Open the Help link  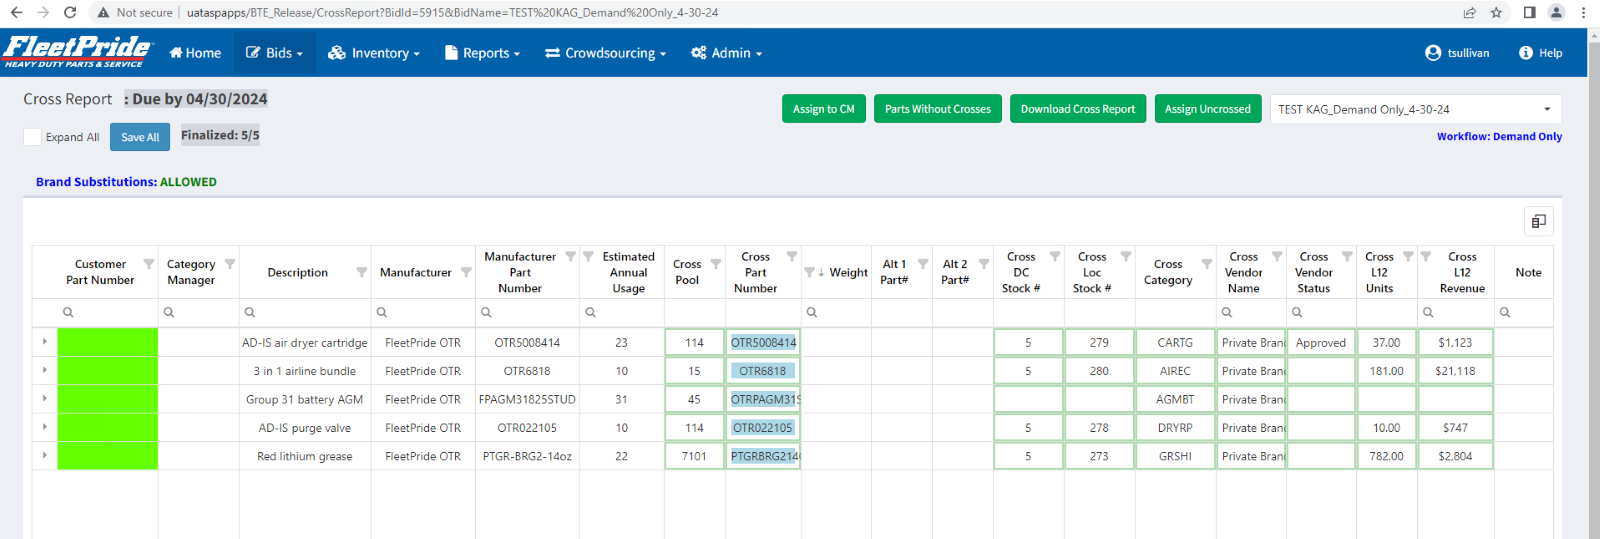point(1540,53)
